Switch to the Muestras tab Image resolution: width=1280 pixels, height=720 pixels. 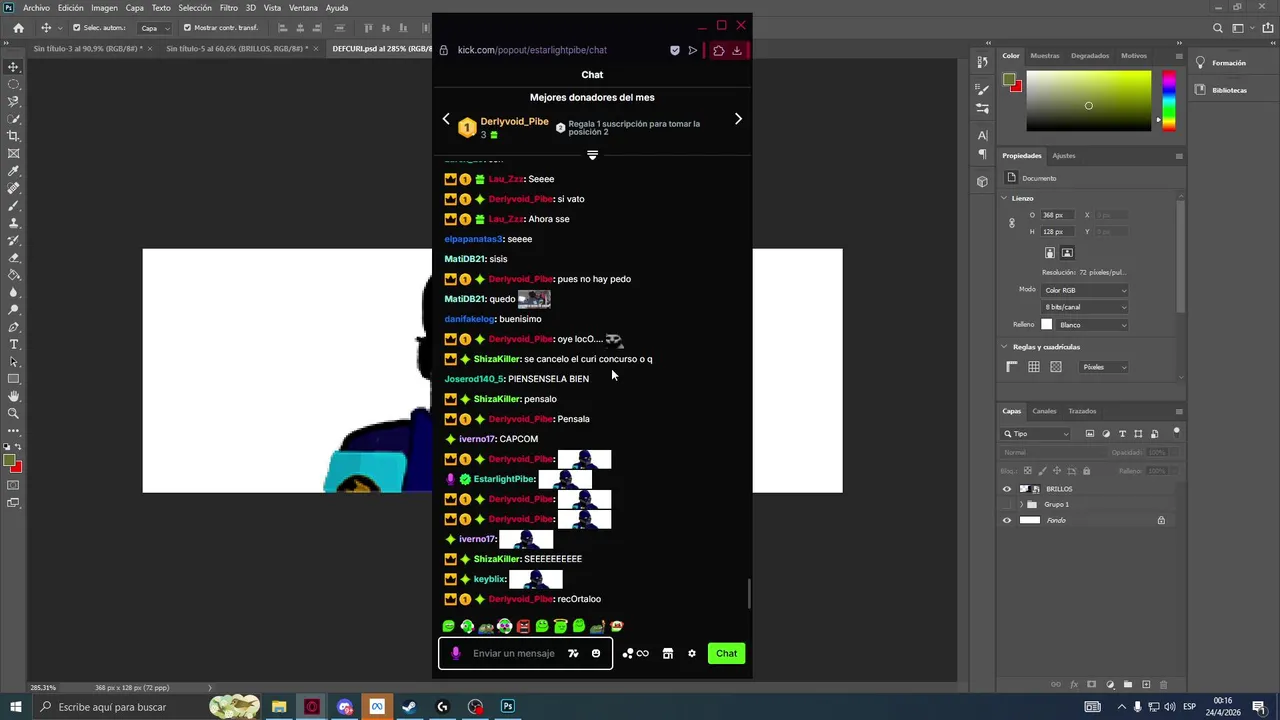[1045, 56]
